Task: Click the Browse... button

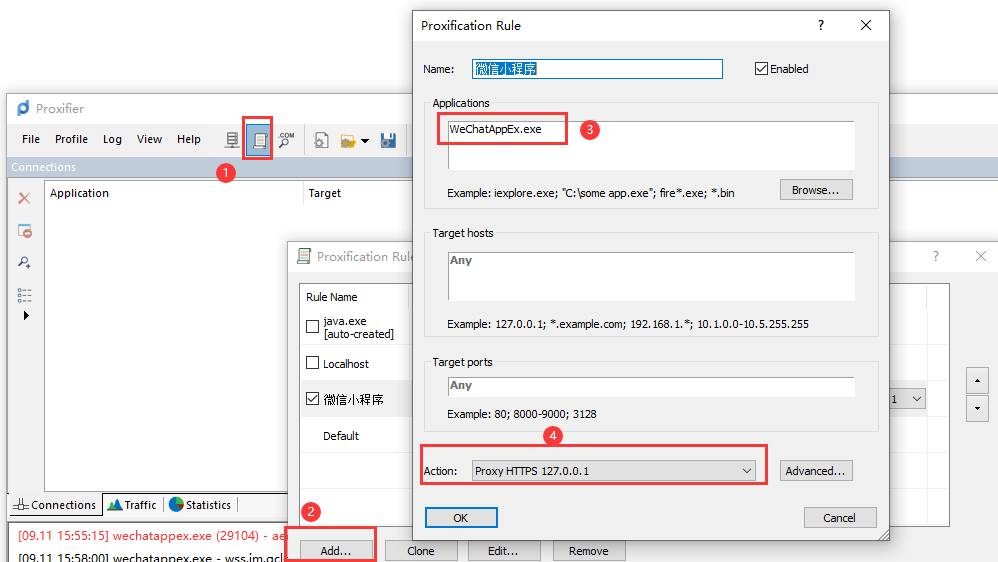Action: (x=816, y=190)
